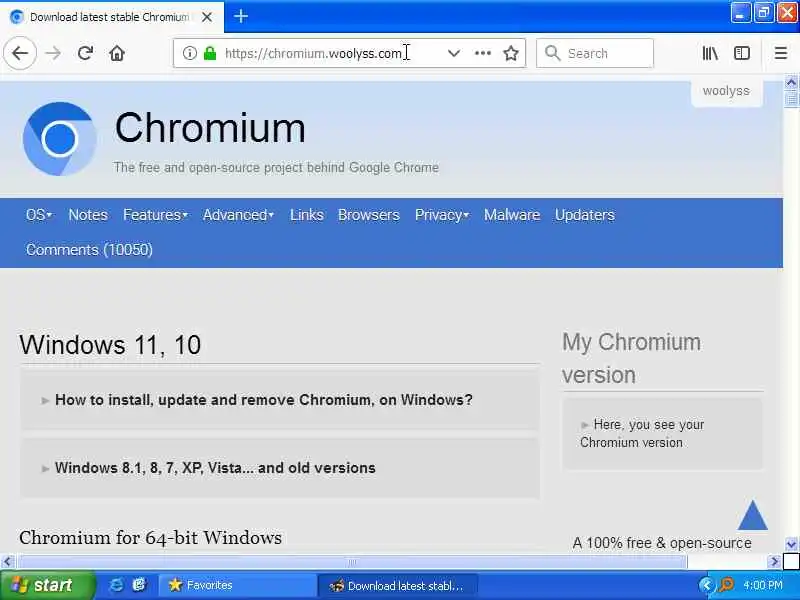Click the free and open-source project tagline
Screen dimensions: 800x600
[x=276, y=167]
